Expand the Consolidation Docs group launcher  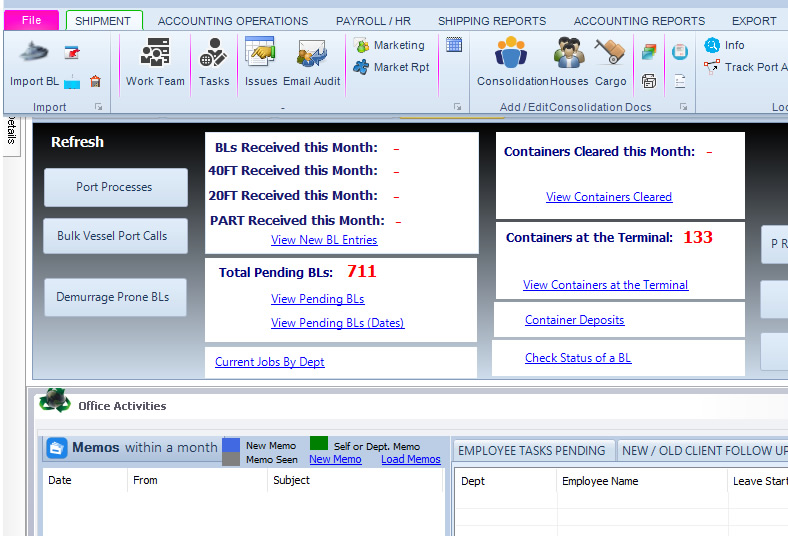click(x=684, y=107)
